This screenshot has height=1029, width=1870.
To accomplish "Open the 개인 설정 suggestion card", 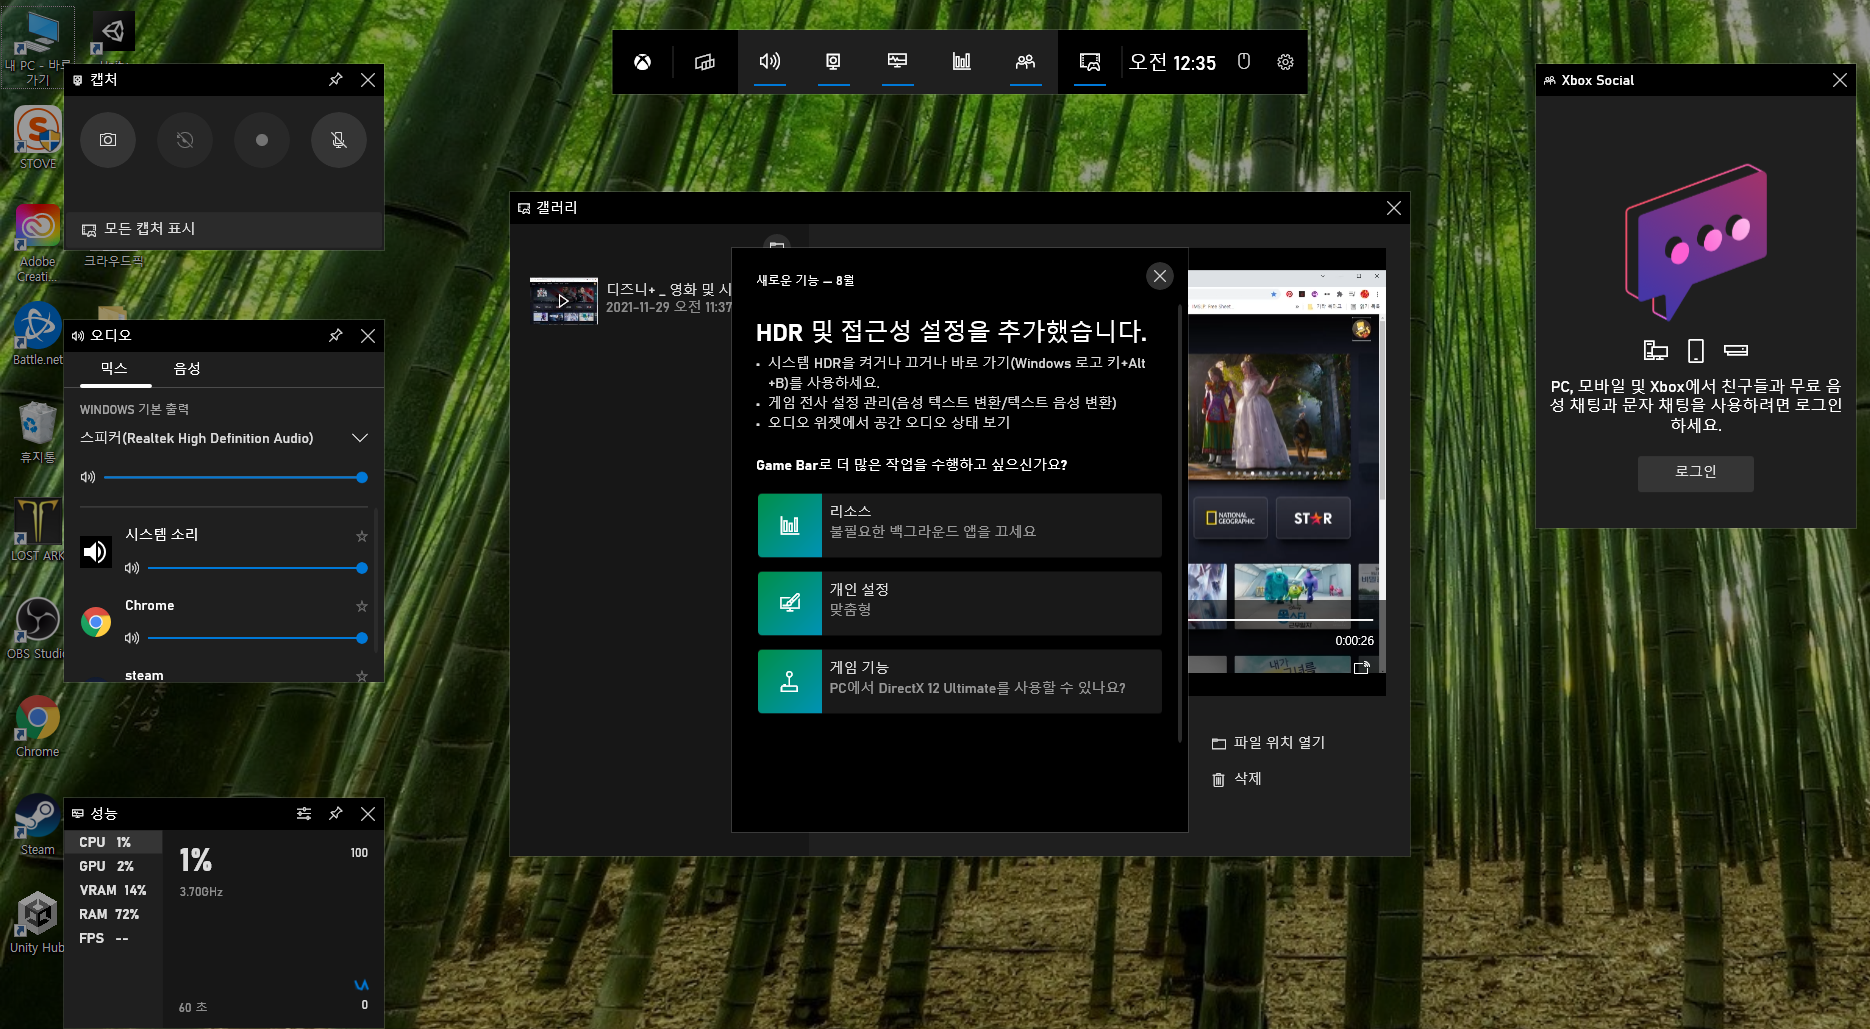I will [960, 603].
